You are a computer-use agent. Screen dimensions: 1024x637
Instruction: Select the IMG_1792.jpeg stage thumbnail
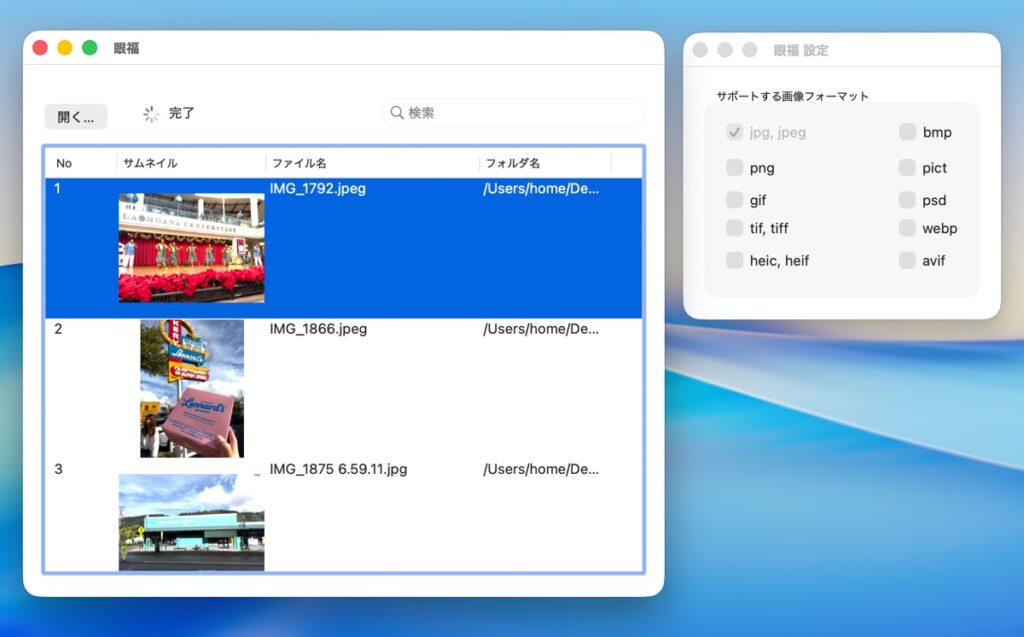point(191,248)
